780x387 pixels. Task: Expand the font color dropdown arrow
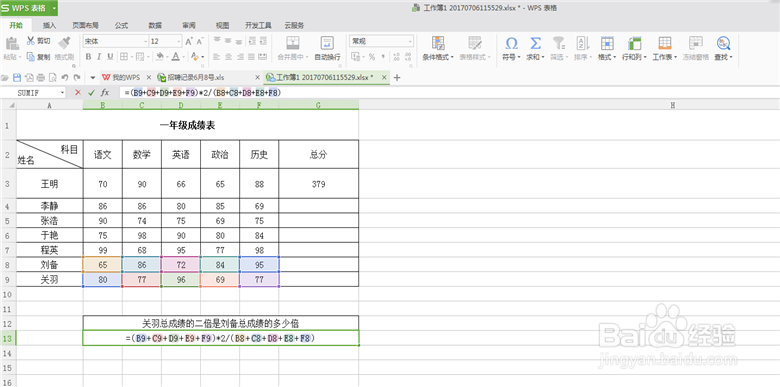click(x=183, y=57)
